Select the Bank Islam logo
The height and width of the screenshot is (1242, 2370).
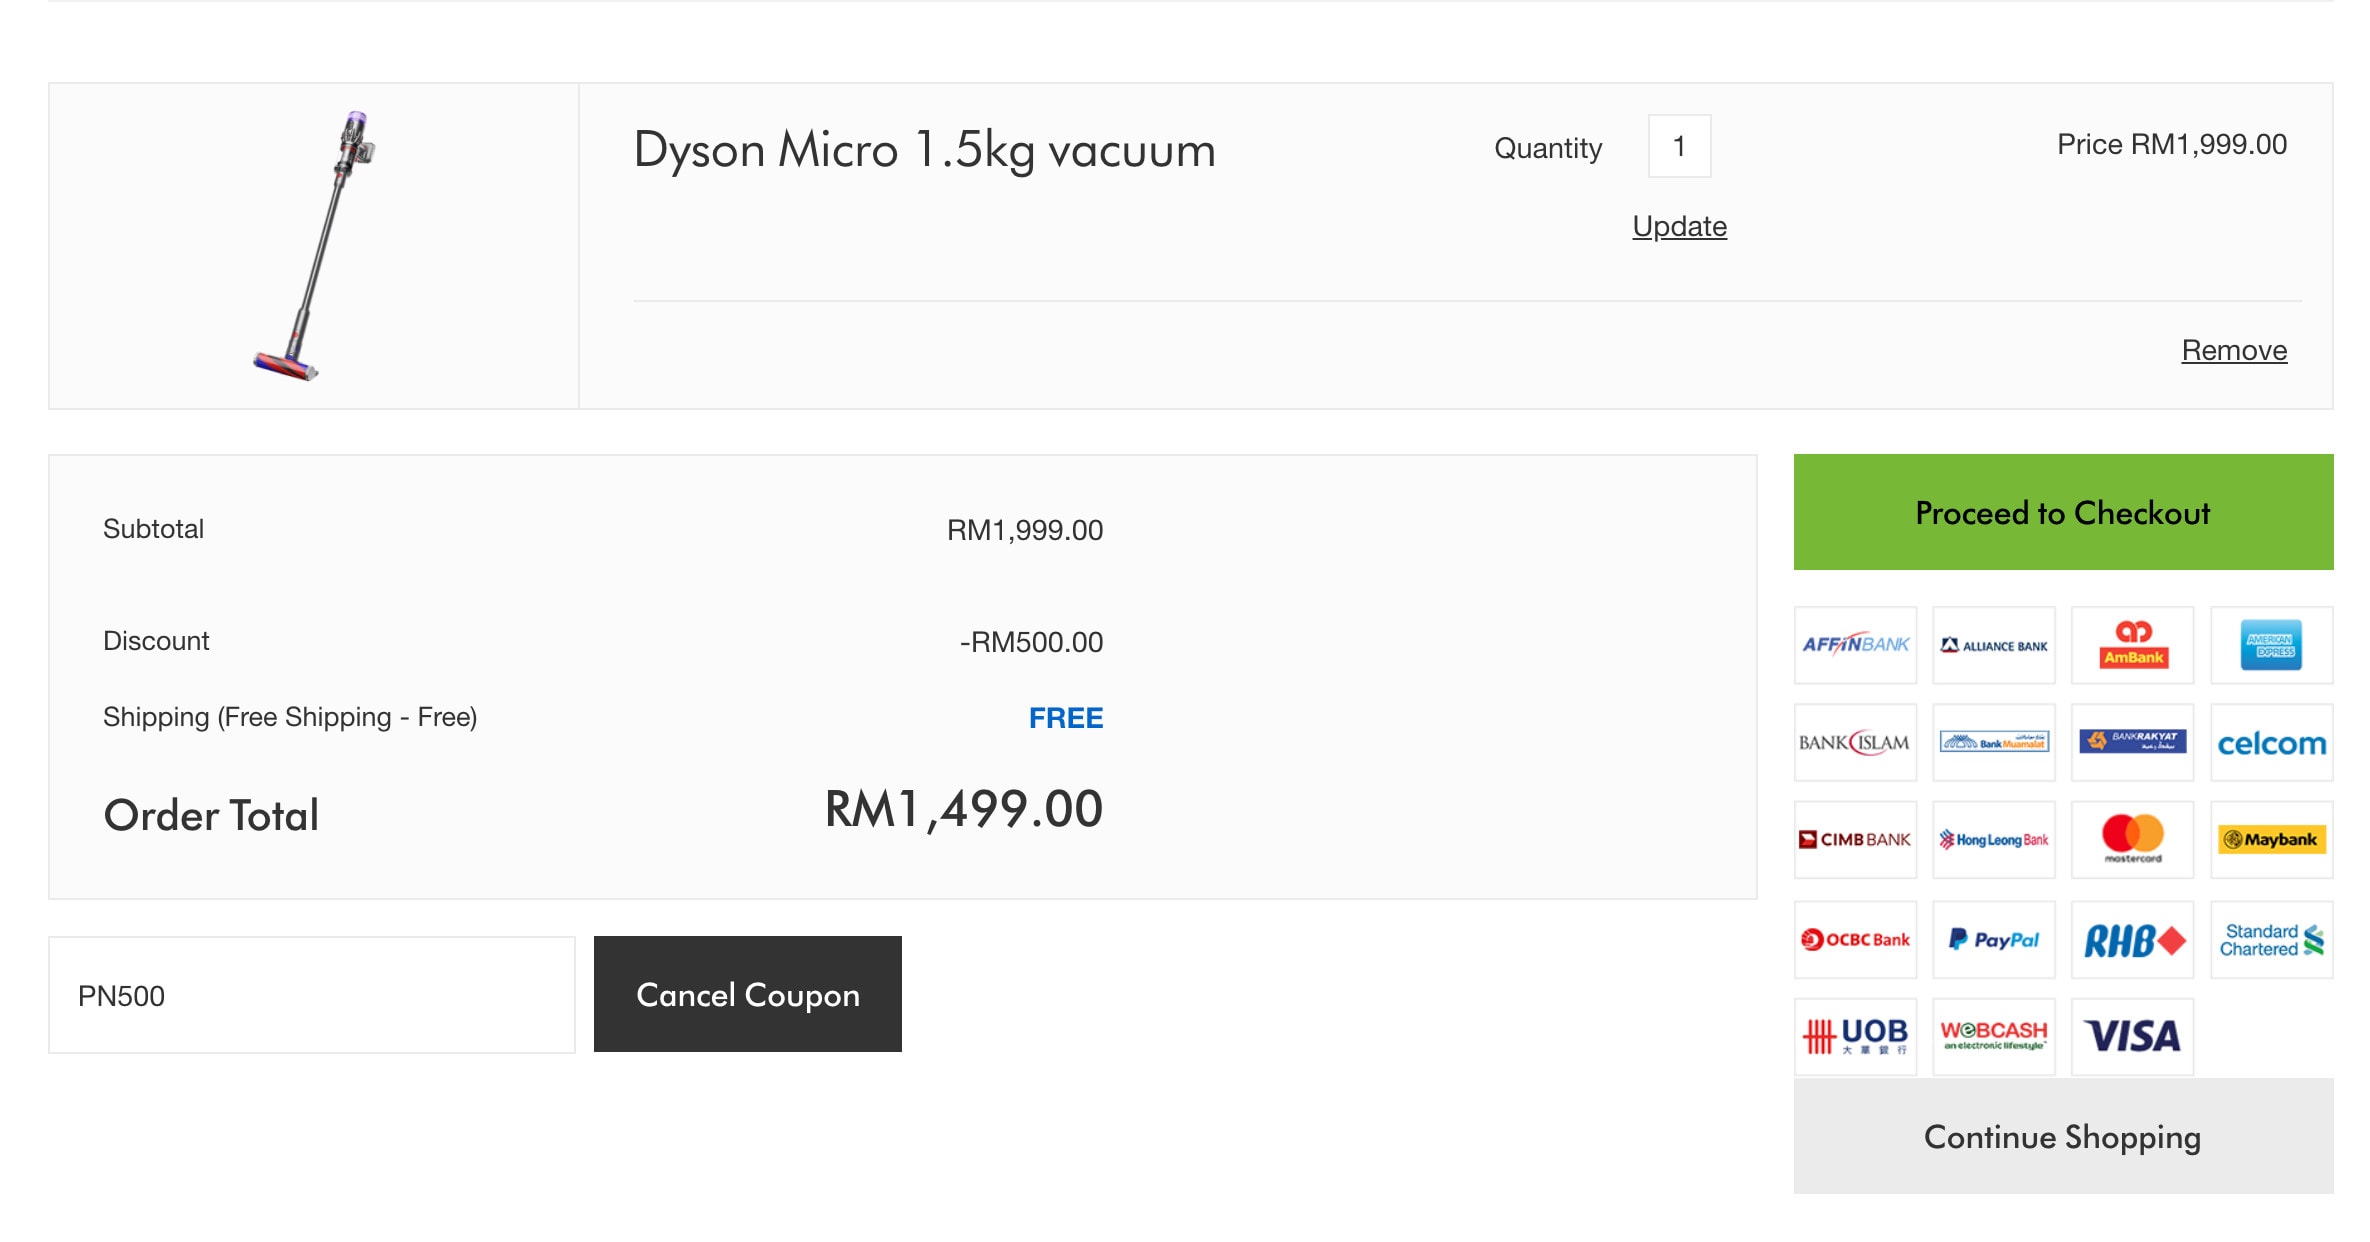(1855, 742)
